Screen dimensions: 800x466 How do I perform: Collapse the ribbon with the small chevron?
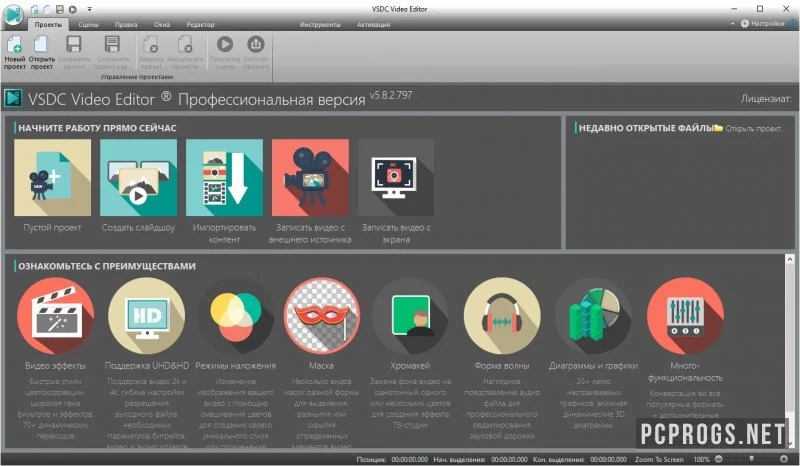(733, 23)
